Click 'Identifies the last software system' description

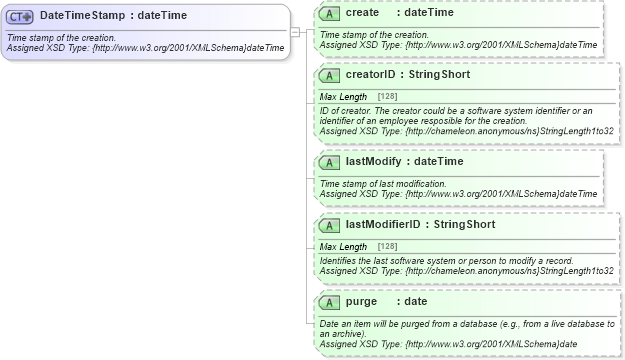click(446, 261)
